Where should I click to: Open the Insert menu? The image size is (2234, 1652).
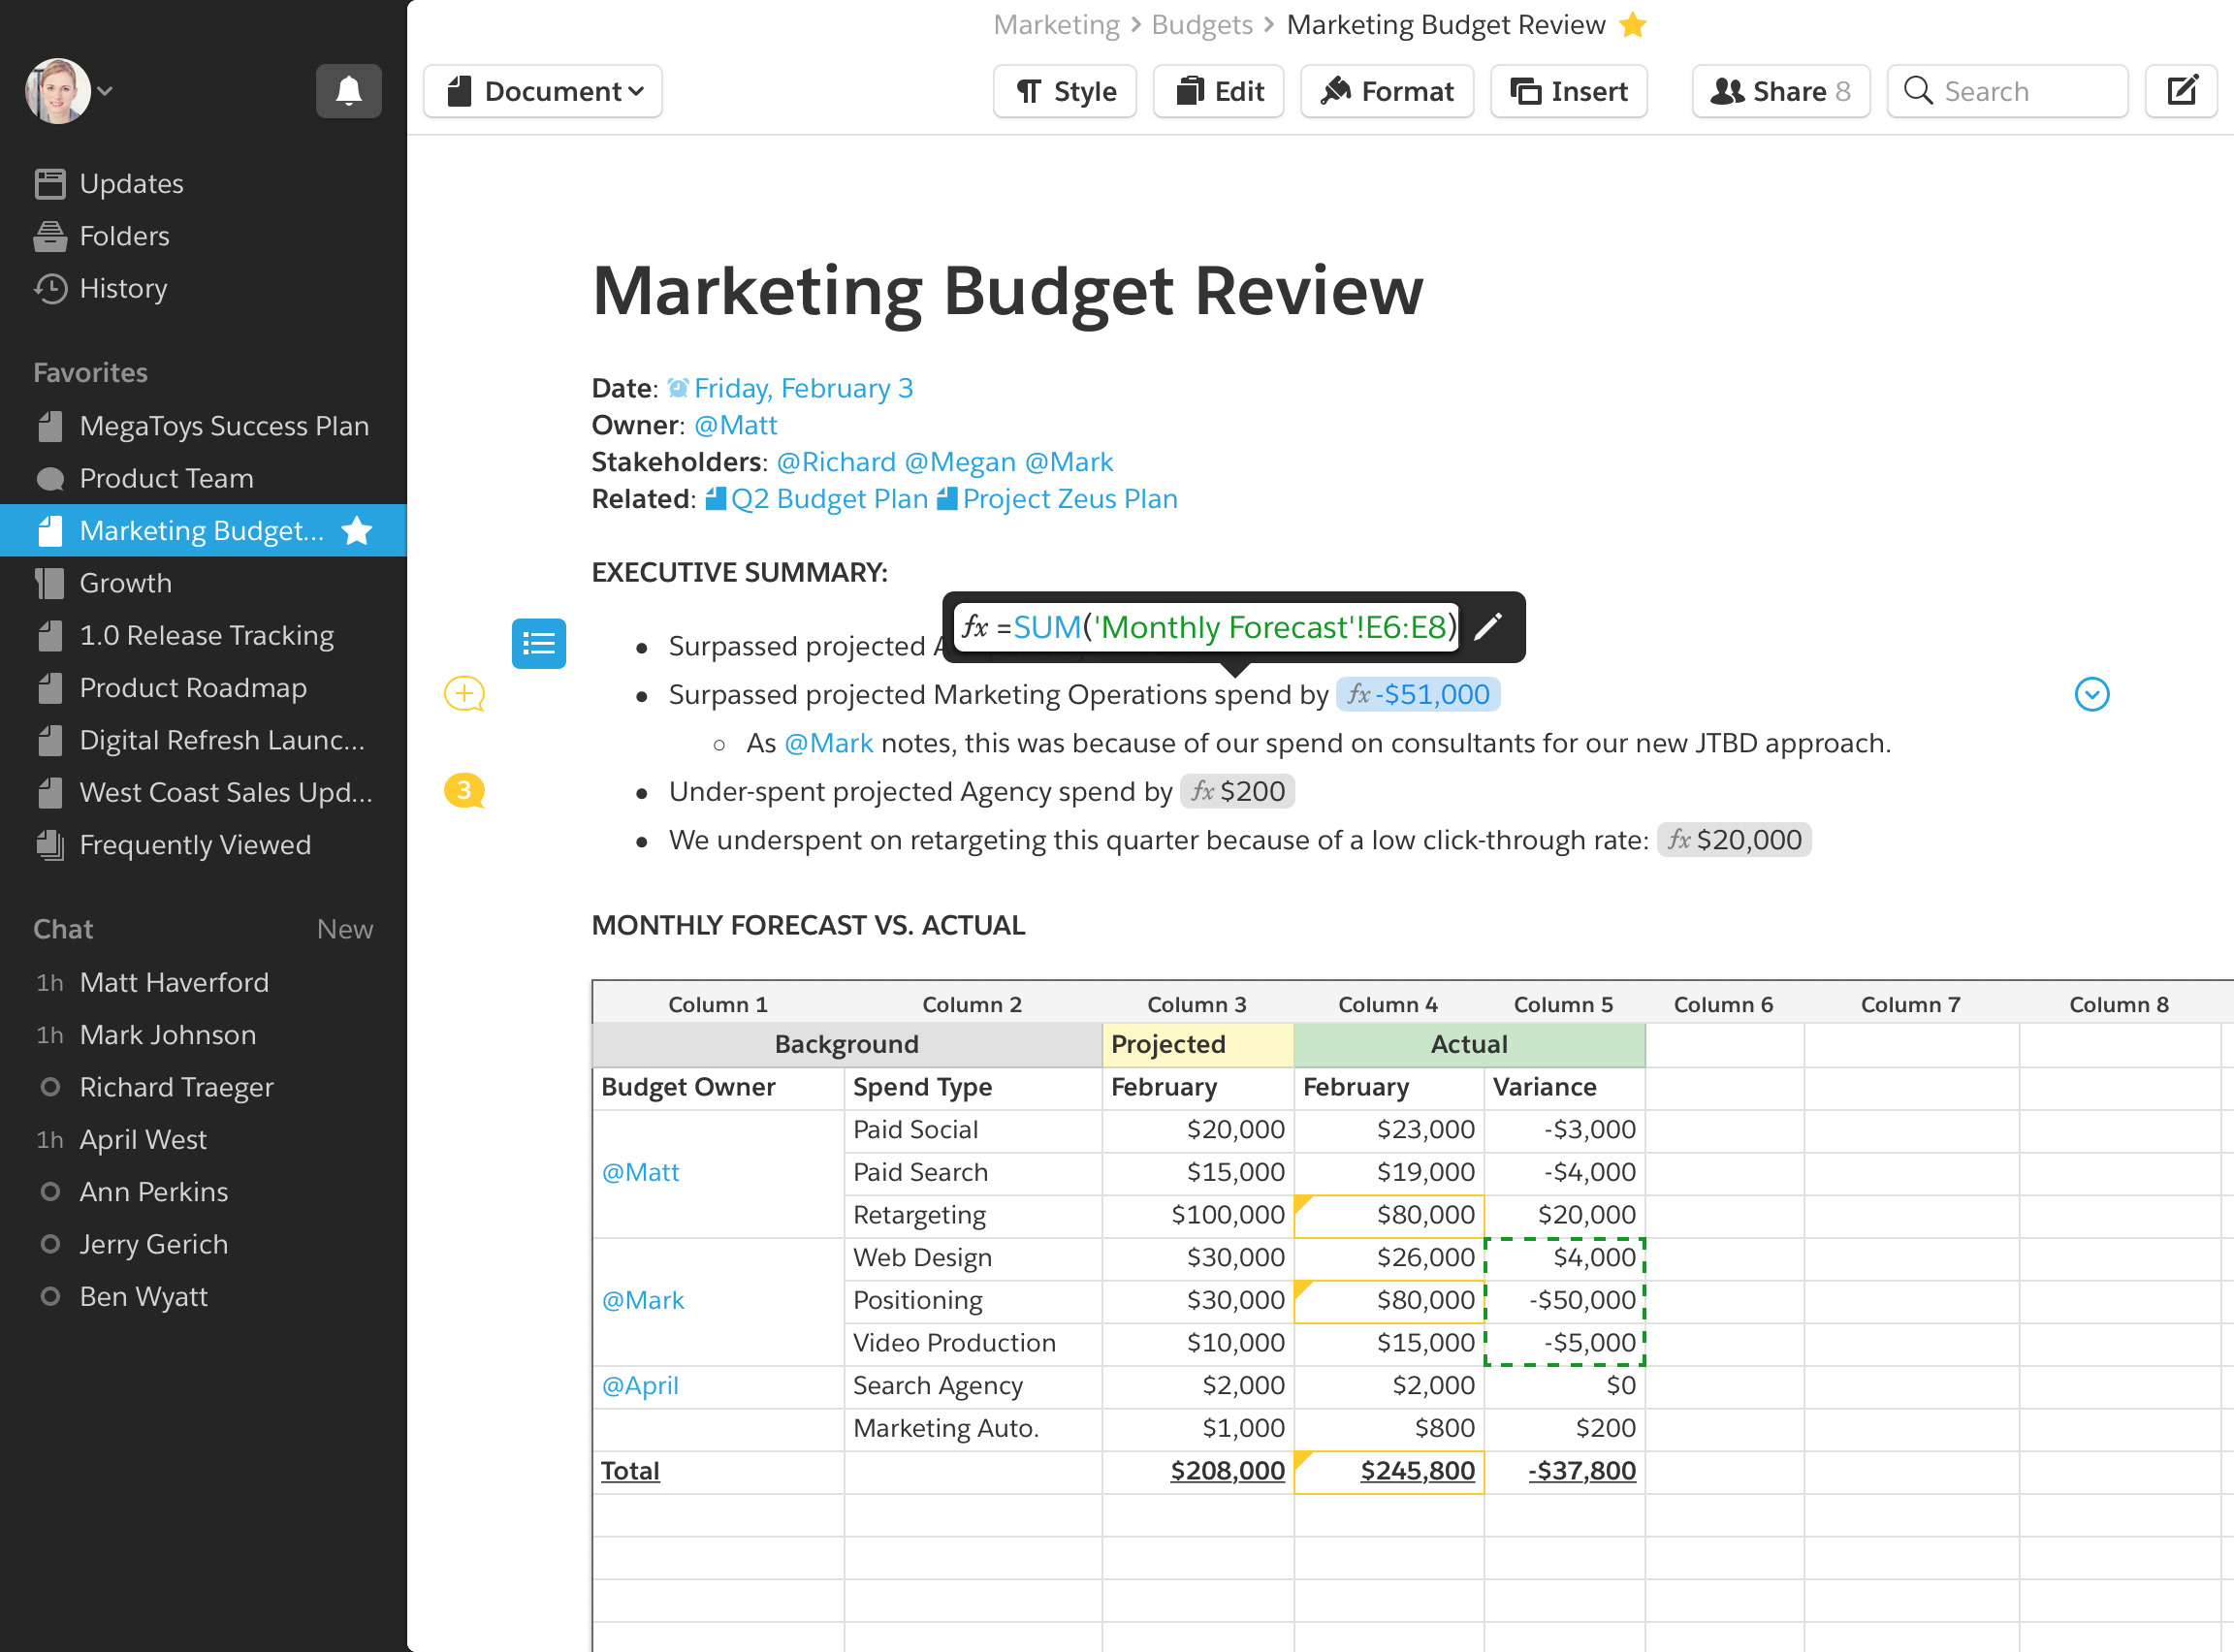click(1568, 91)
